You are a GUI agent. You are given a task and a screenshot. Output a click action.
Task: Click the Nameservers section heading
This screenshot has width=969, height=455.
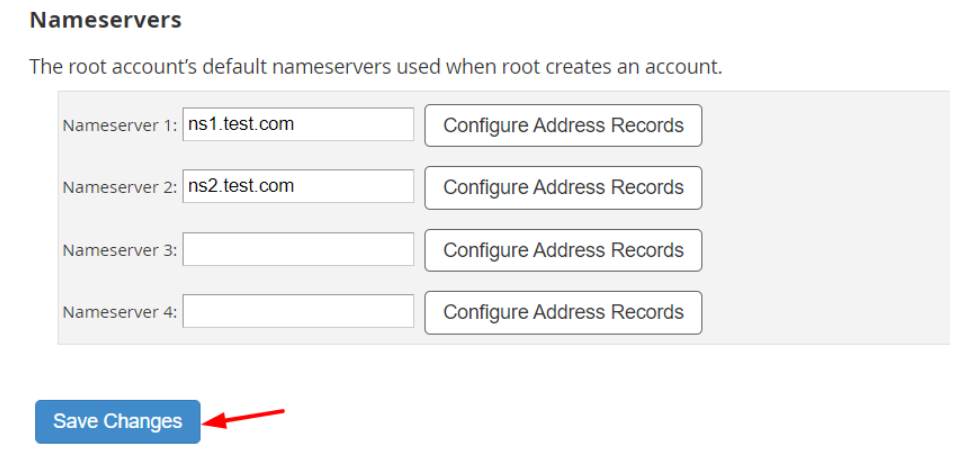pos(105,19)
